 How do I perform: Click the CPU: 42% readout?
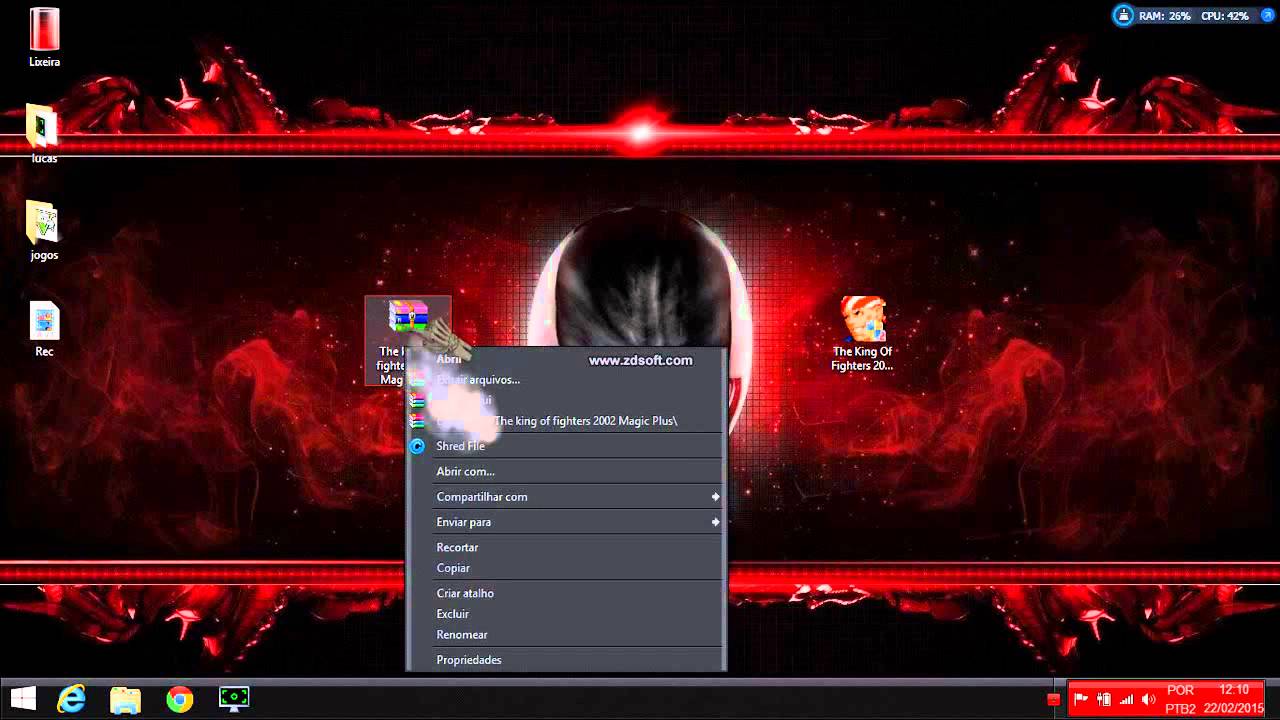coord(1225,16)
